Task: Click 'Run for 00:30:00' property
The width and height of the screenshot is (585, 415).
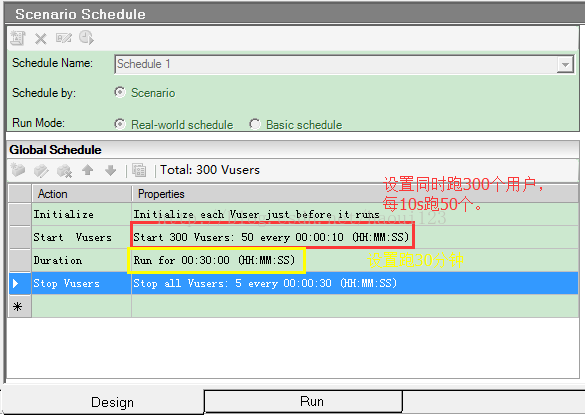Action: [x=214, y=260]
